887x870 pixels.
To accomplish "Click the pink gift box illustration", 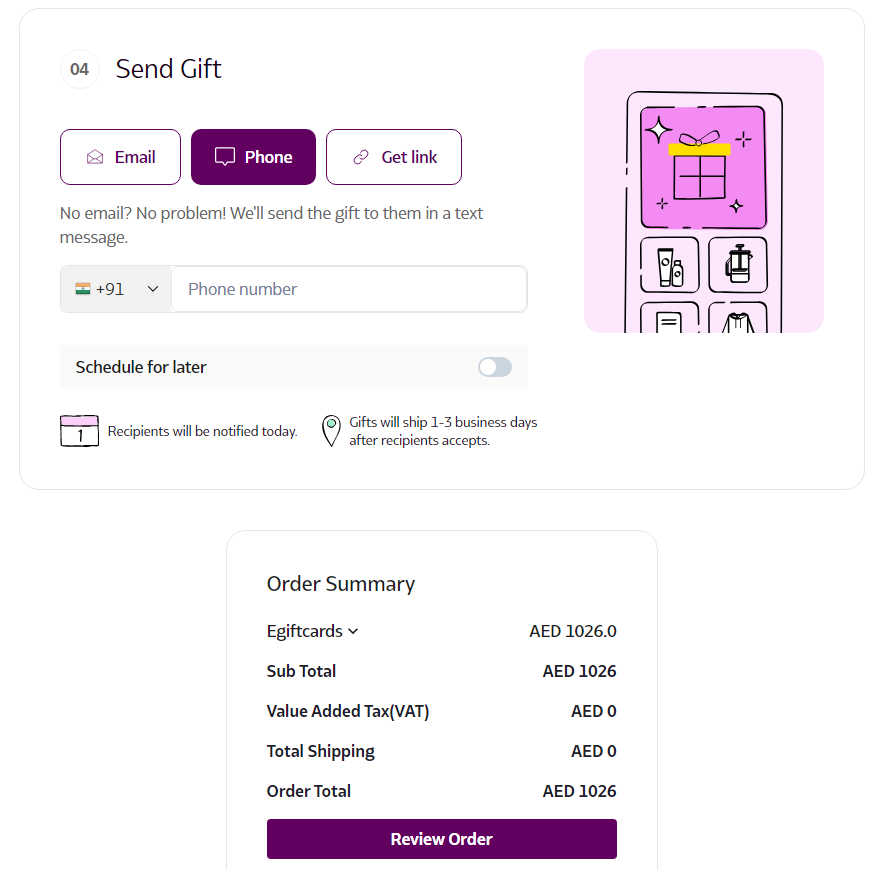I will pyautogui.click(x=702, y=168).
